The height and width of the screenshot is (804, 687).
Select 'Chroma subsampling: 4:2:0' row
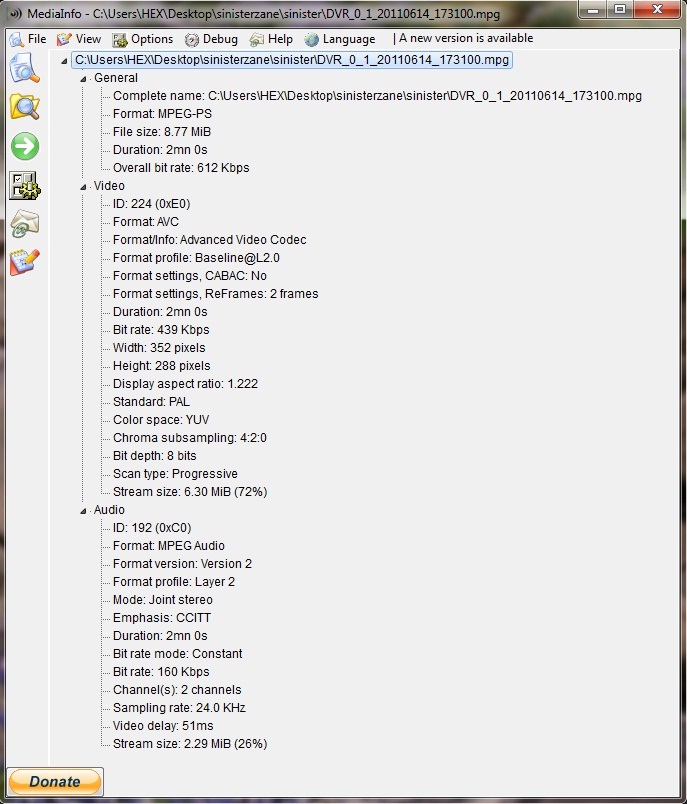[x=190, y=437]
